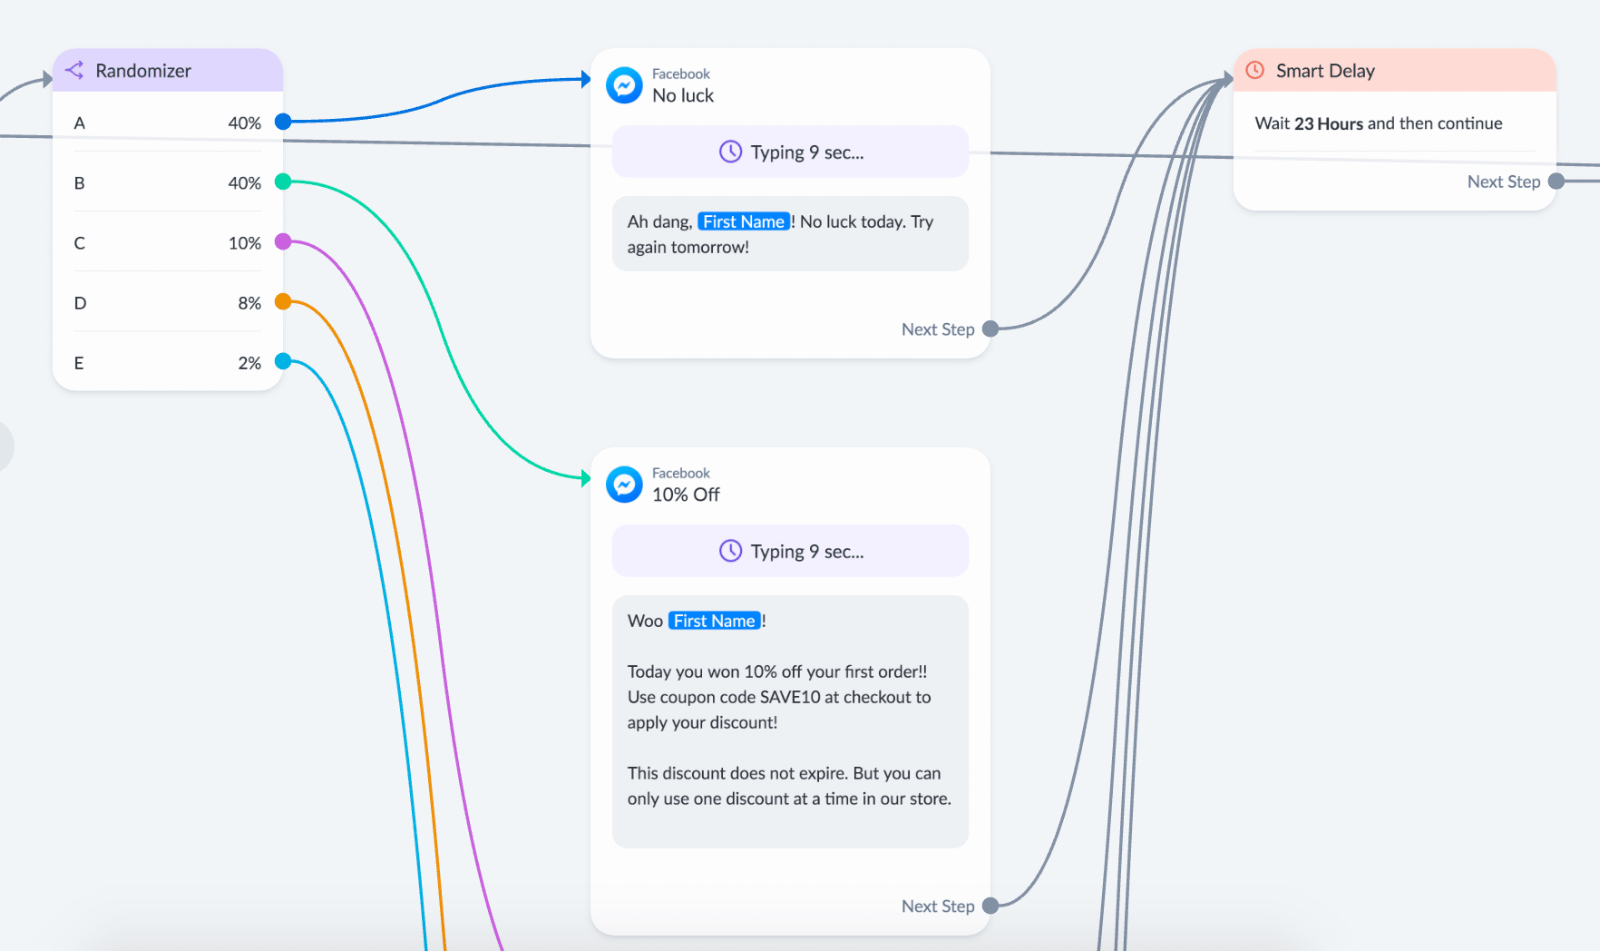Select the Next Step connector on 10% Off
Image resolution: width=1600 pixels, height=951 pixels.
coord(990,906)
